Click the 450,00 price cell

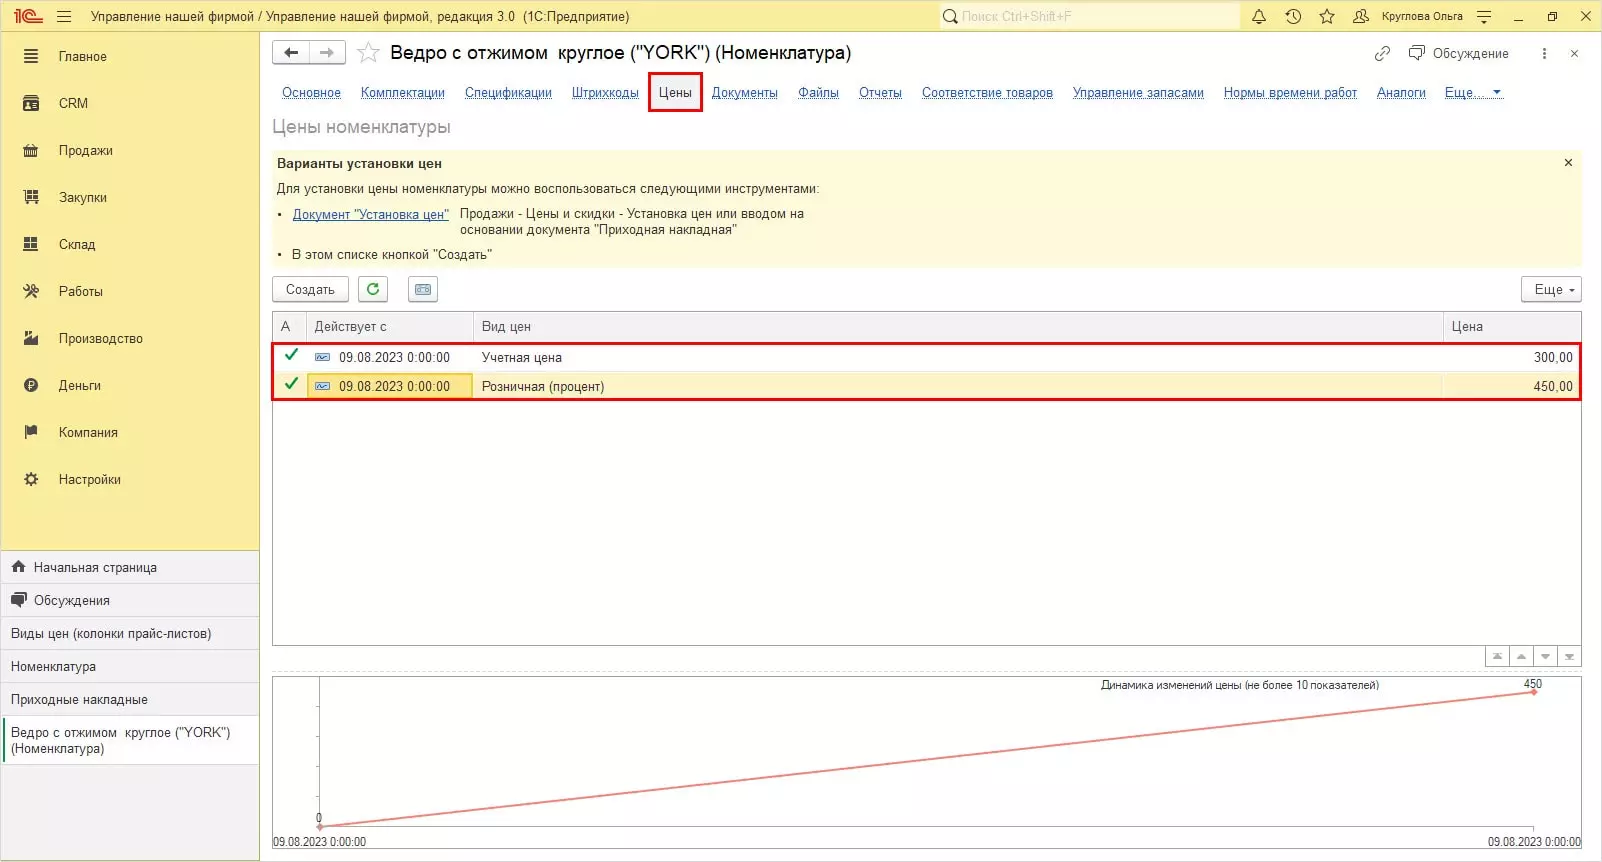[1512, 386]
